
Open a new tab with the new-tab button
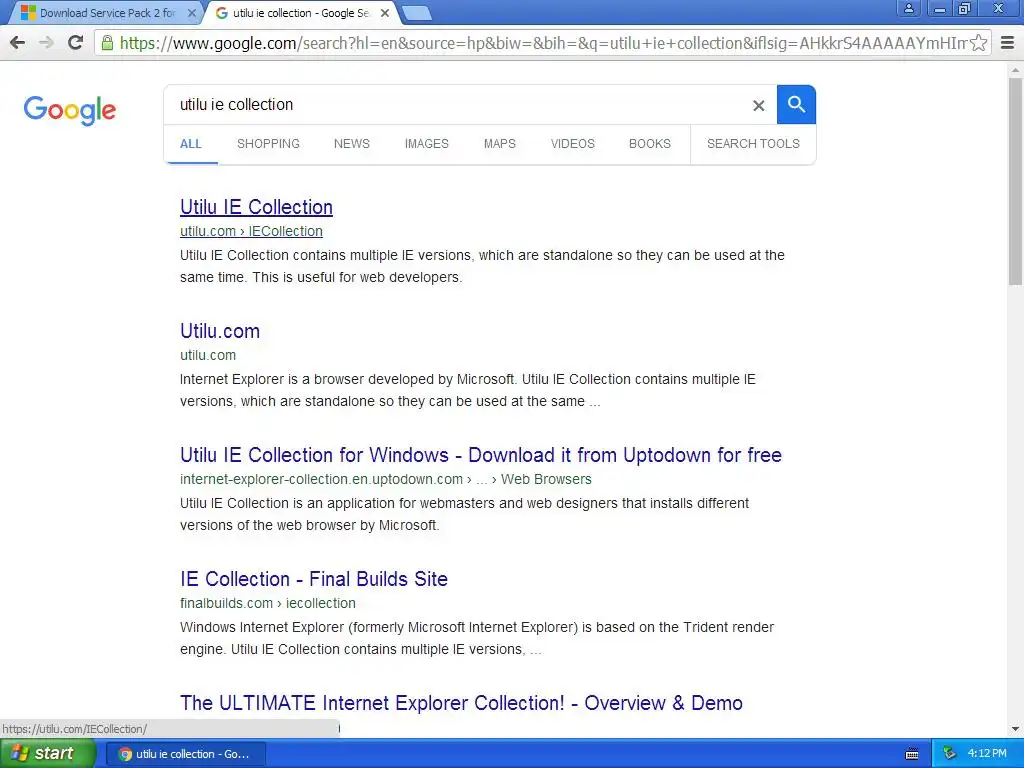(x=416, y=13)
